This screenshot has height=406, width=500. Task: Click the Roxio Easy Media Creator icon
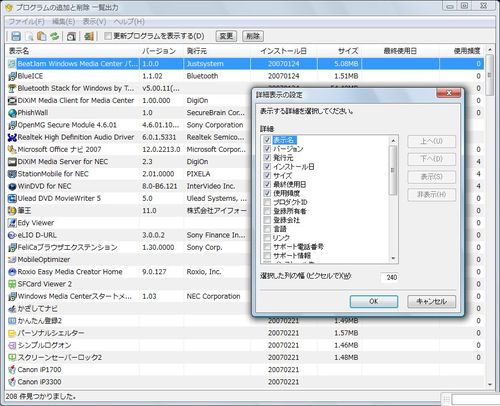(x=12, y=272)
